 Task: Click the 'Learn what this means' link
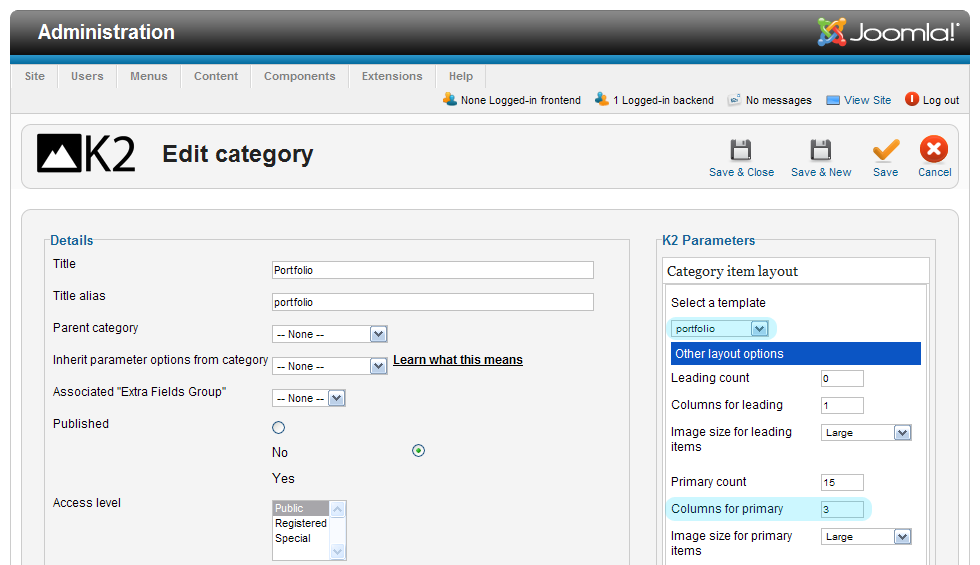pos(457,360)
